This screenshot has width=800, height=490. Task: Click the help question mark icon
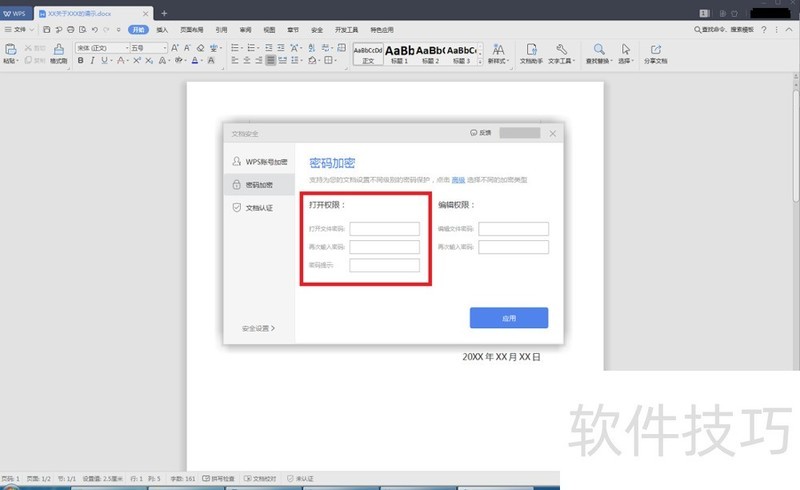(x=764, y=30)
